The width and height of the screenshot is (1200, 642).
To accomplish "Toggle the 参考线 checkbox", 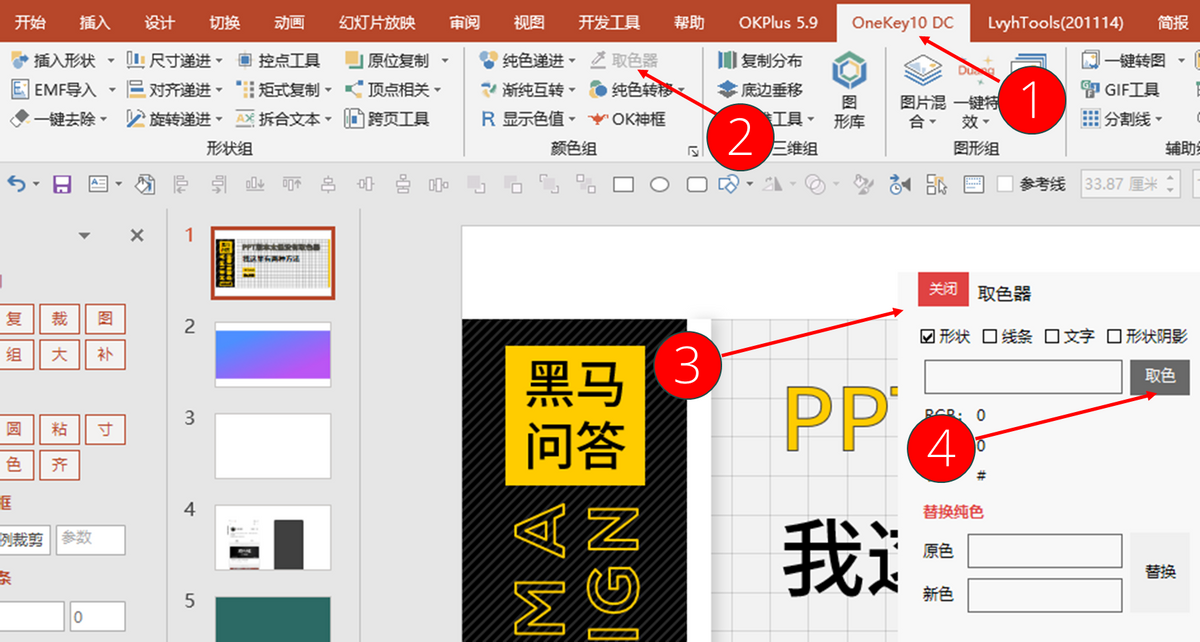I will click(1006, 184).
